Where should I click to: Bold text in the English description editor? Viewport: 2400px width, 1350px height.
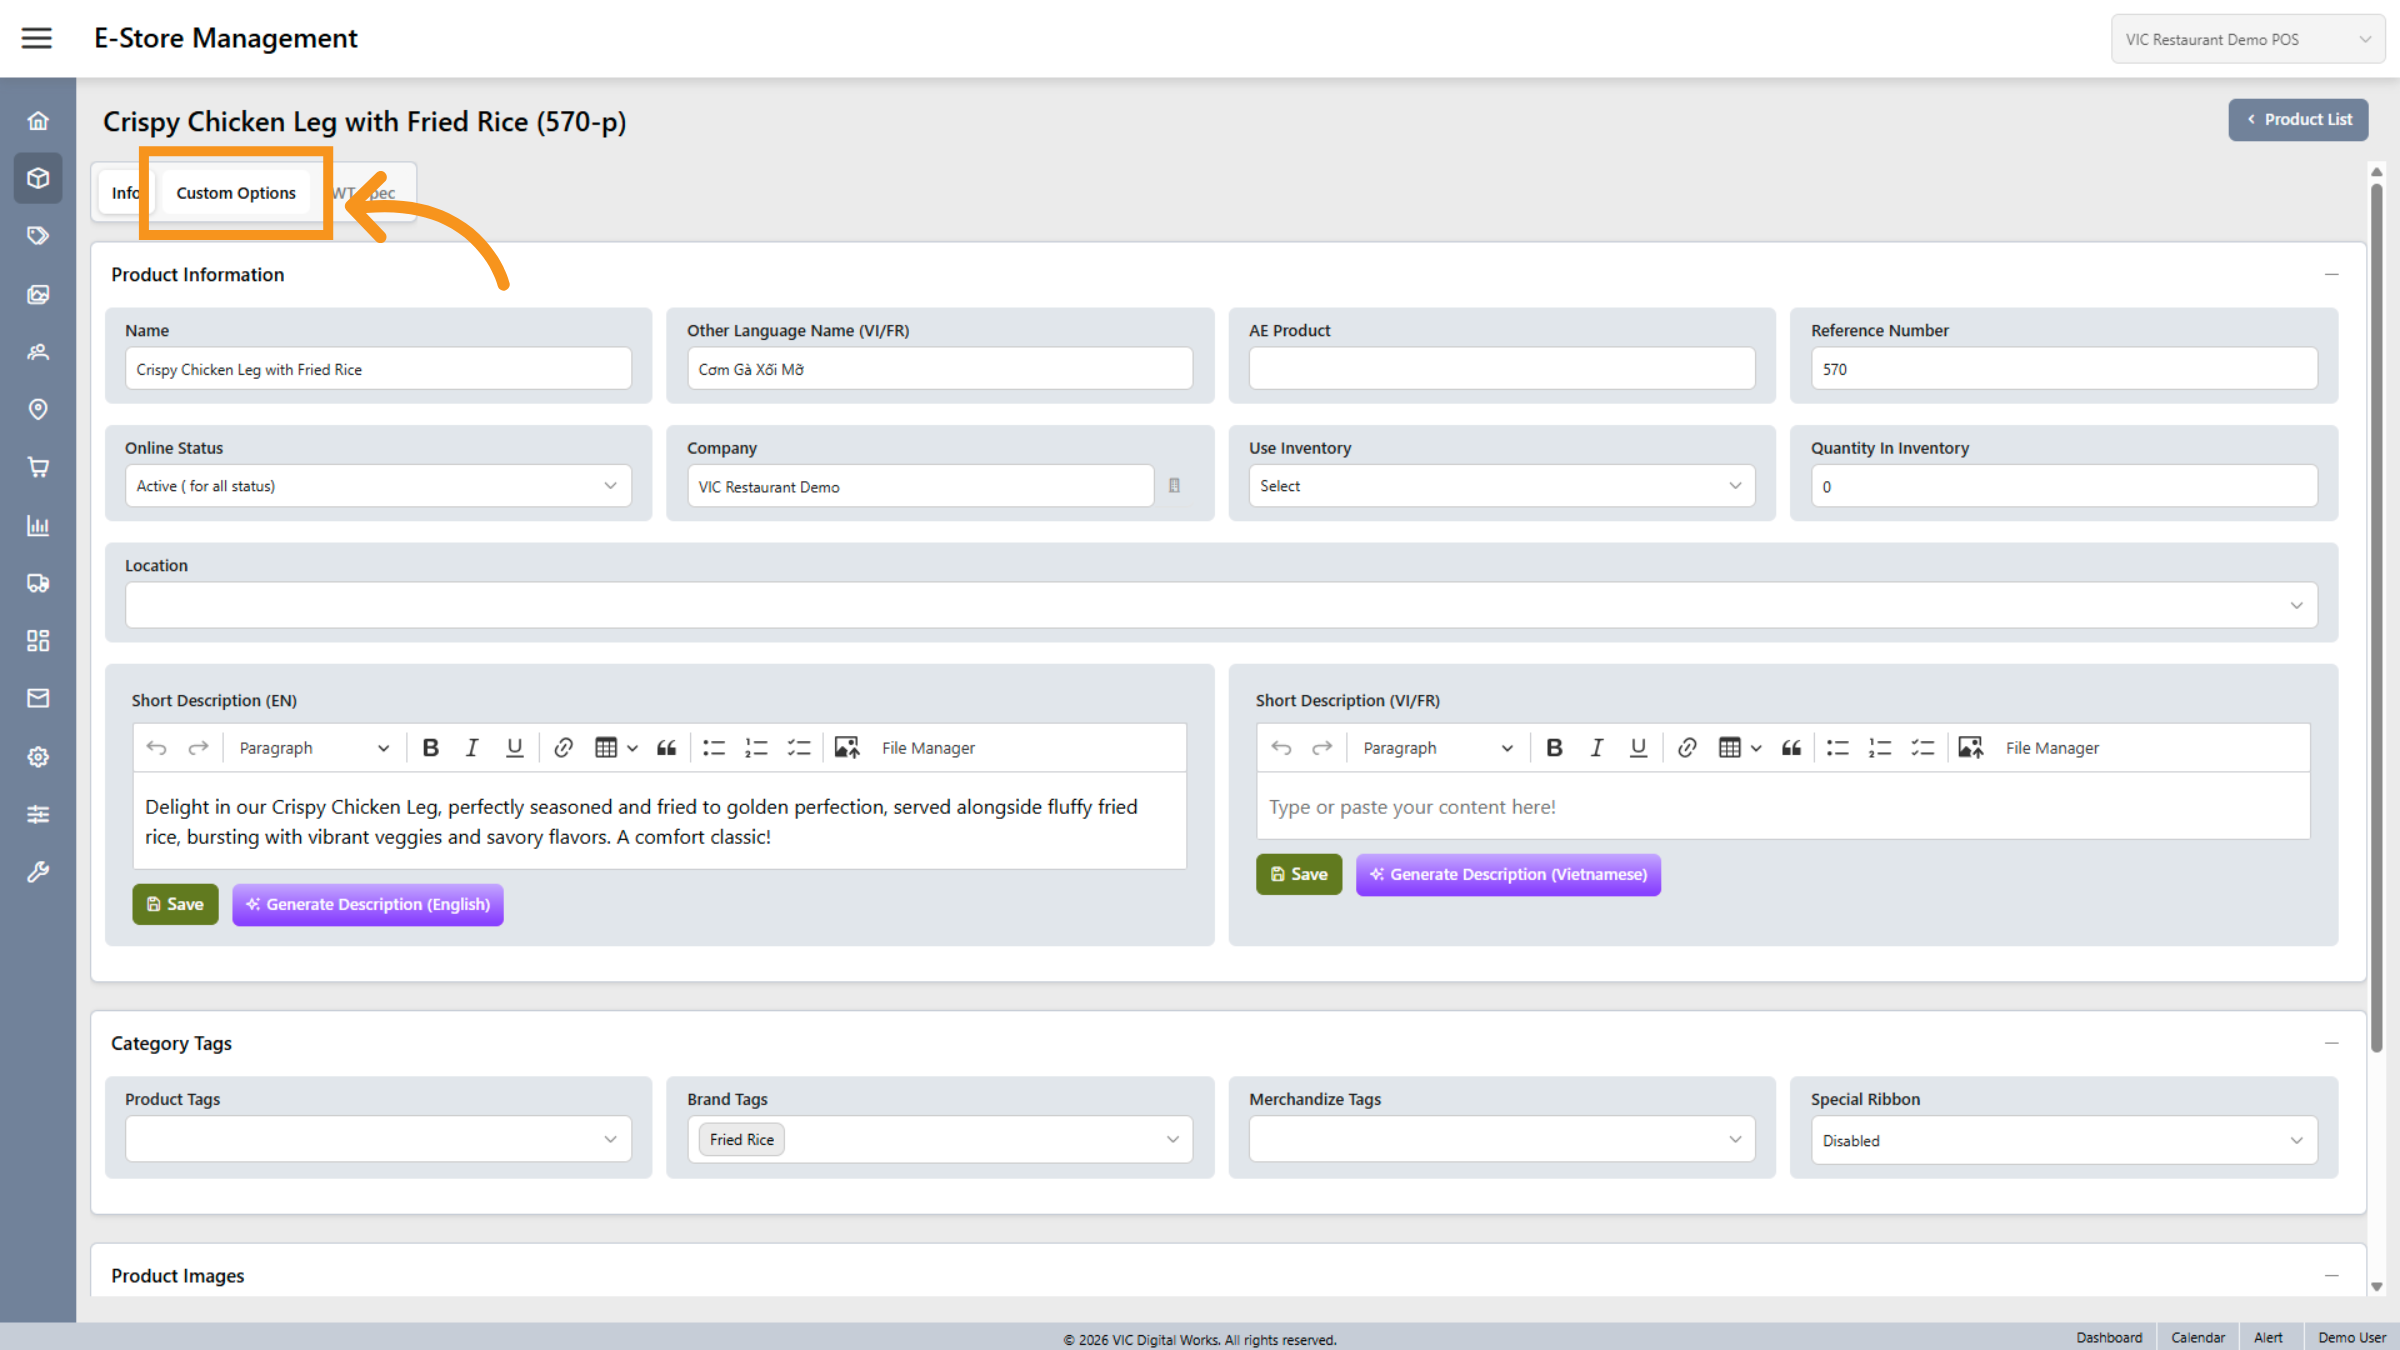click(430, 747)
